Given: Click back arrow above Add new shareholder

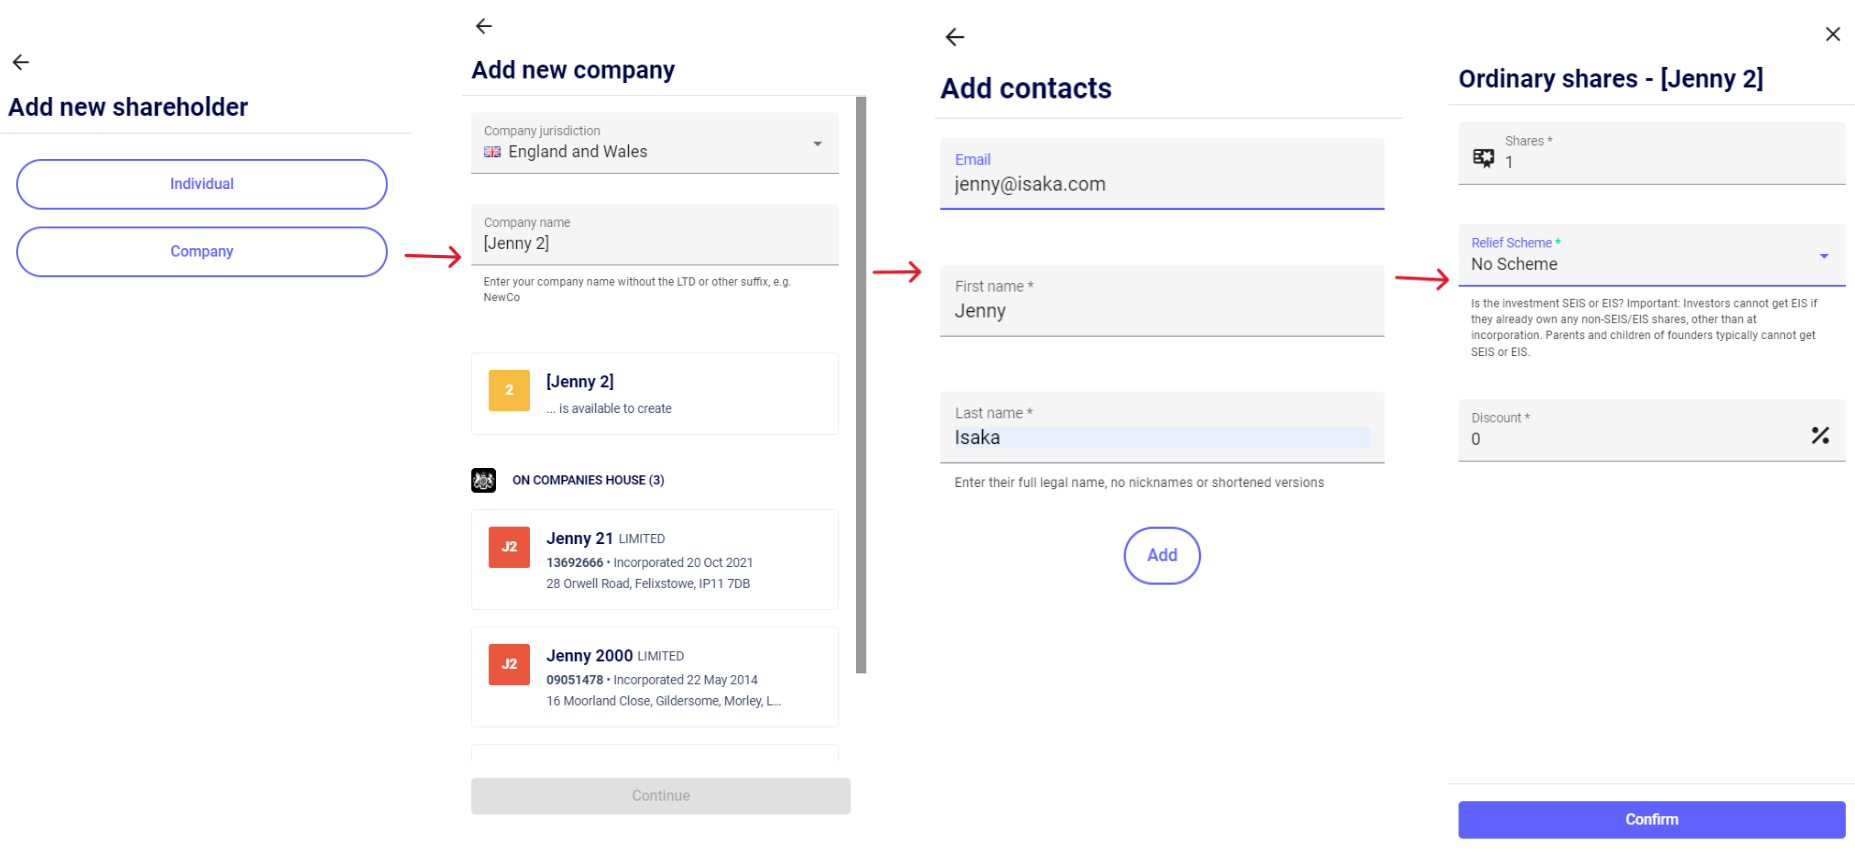Looking at the screenshot, I should coord(21,62).
